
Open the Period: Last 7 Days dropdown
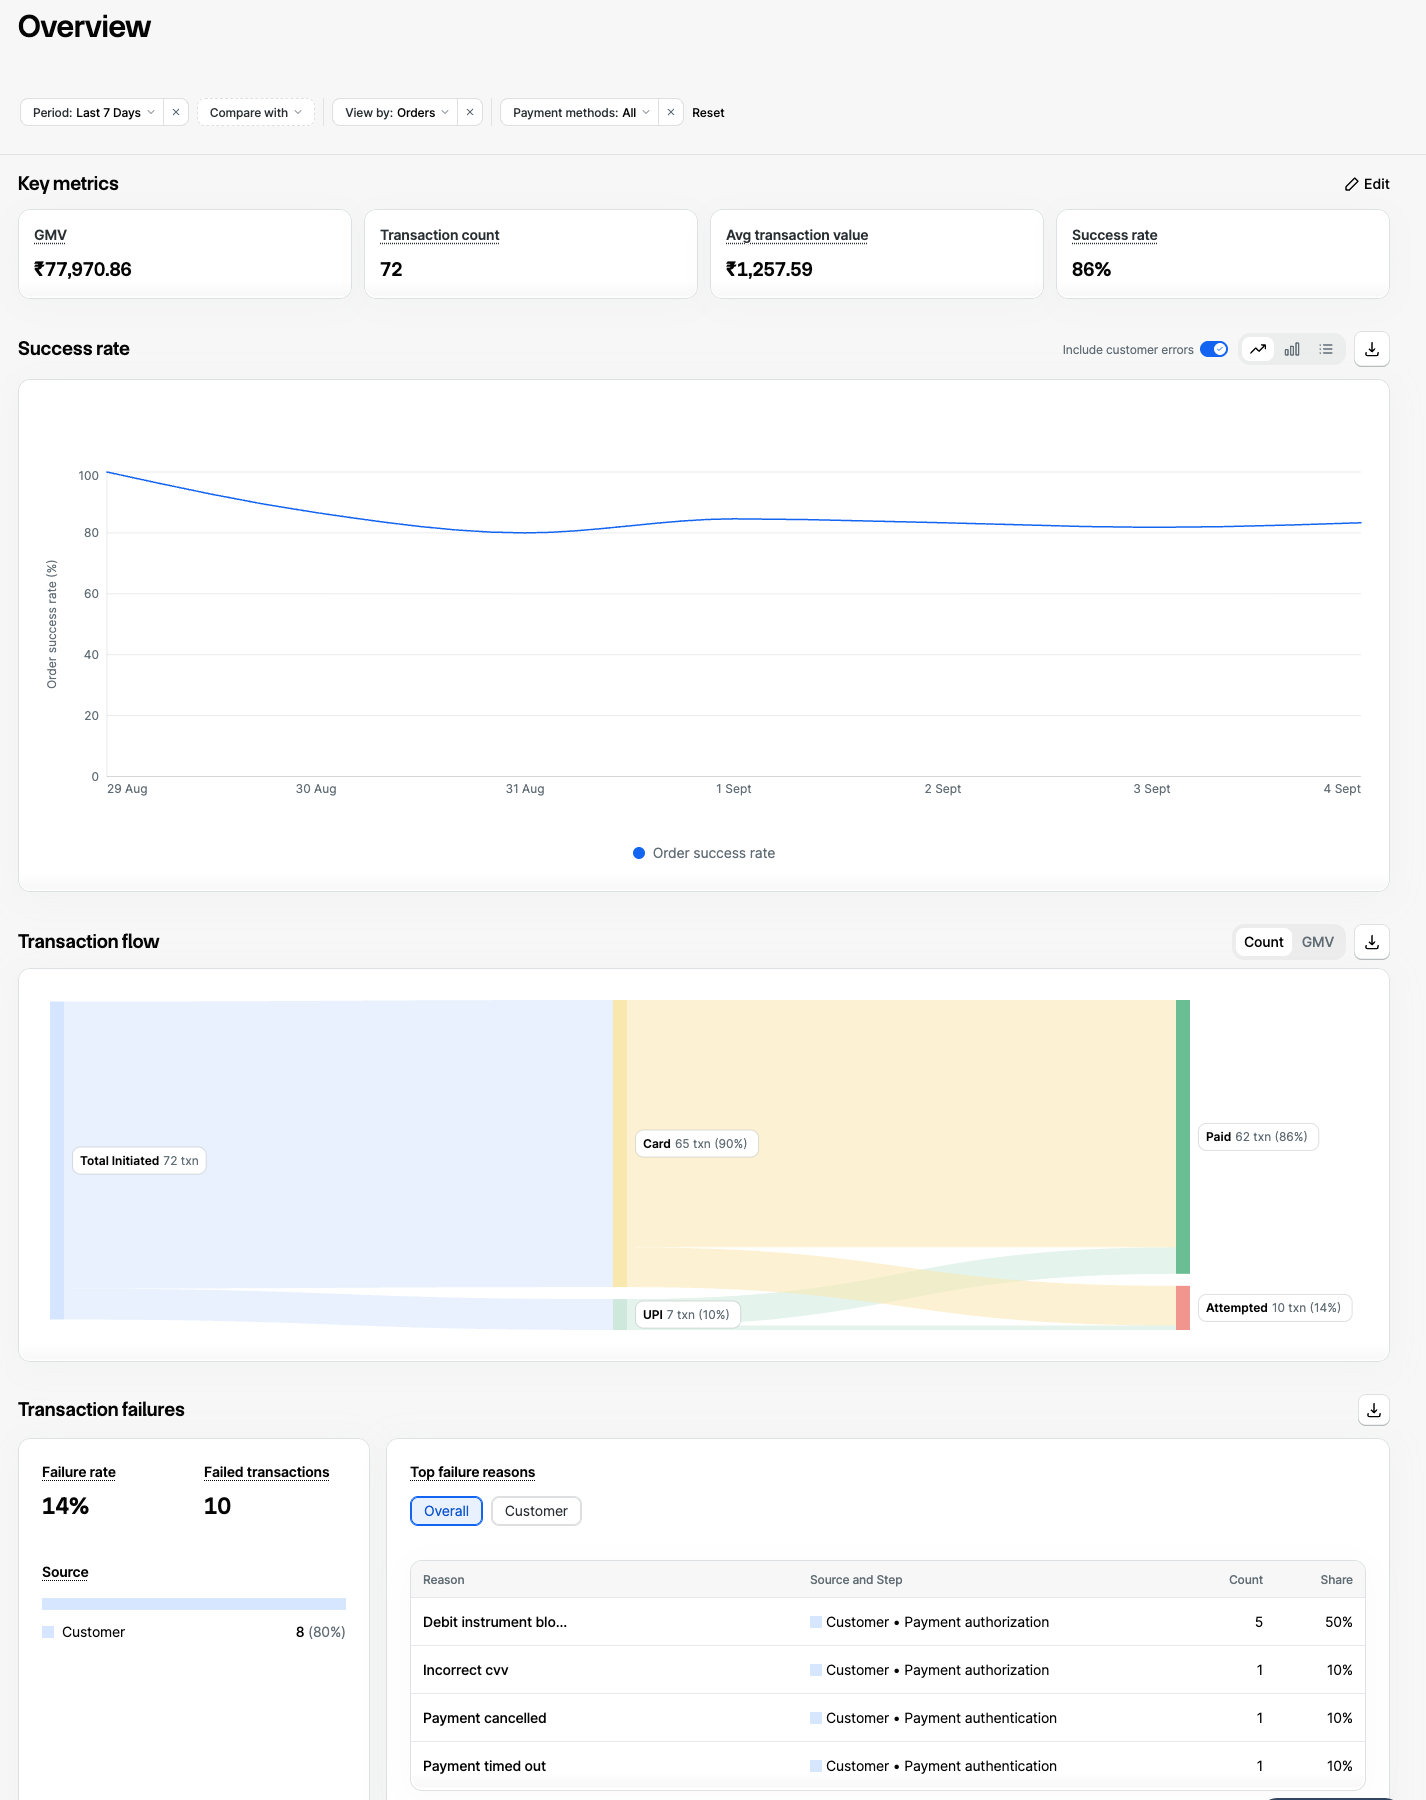point(93,112)
